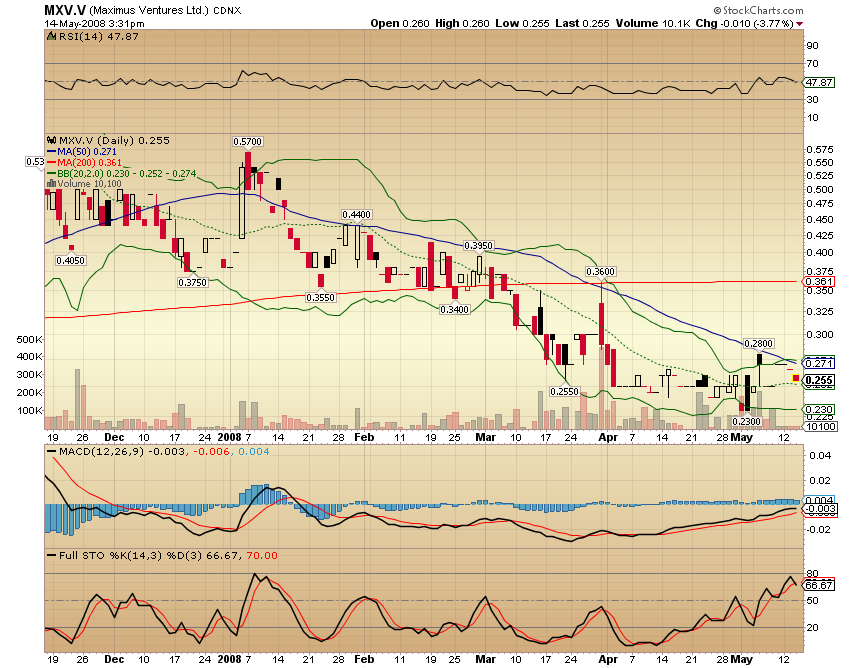Click the 0.3550 low price annotation
Image resolution: width=850 pixels, height=668 pixels.
tap(321, 298)
